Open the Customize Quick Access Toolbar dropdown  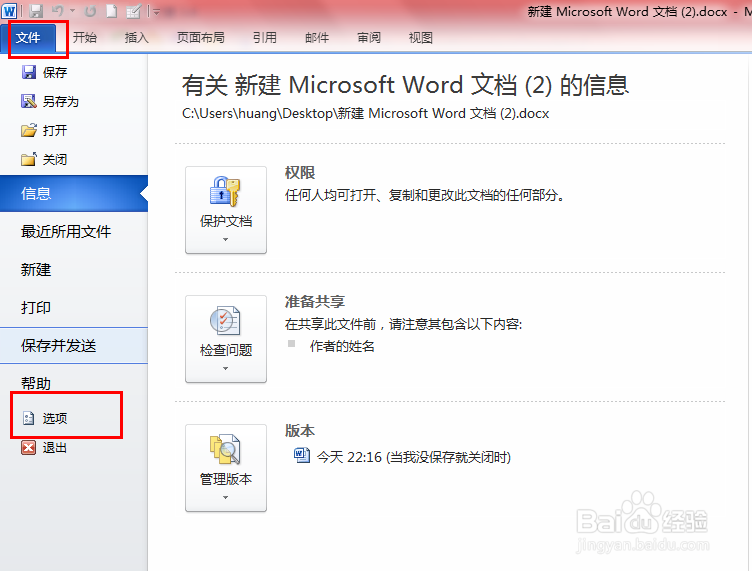pos(156,11)
